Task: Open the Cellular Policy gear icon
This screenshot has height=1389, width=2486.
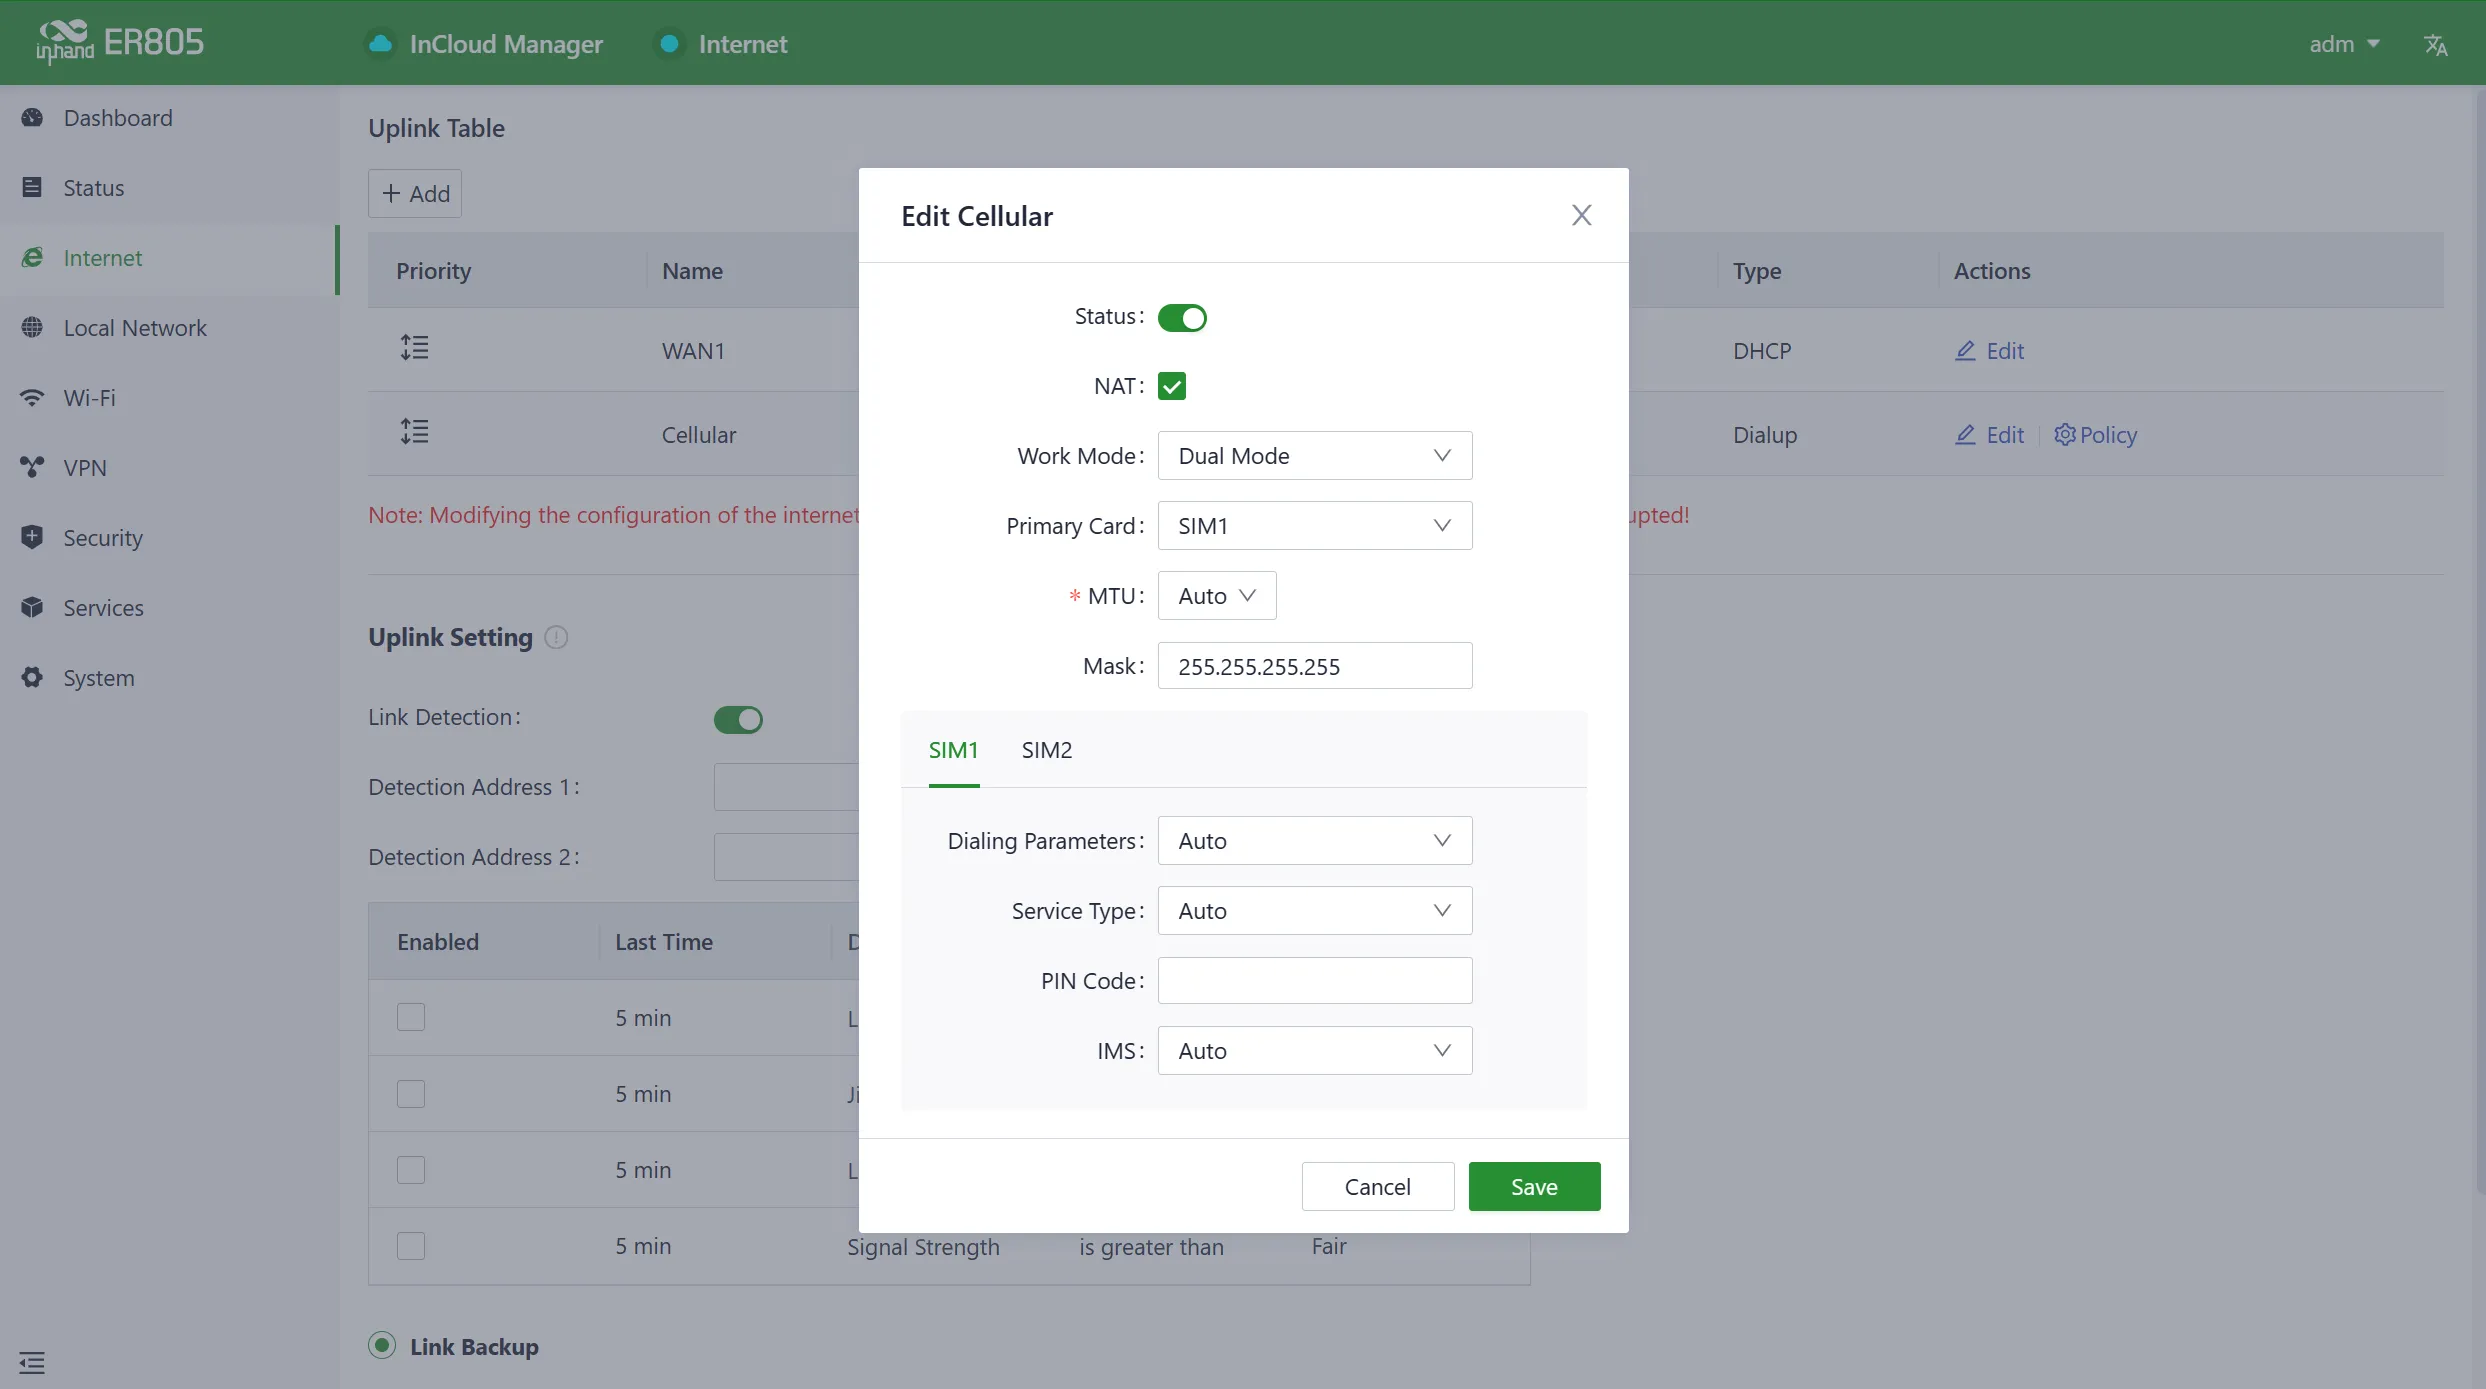Action: pos(2064,435)
